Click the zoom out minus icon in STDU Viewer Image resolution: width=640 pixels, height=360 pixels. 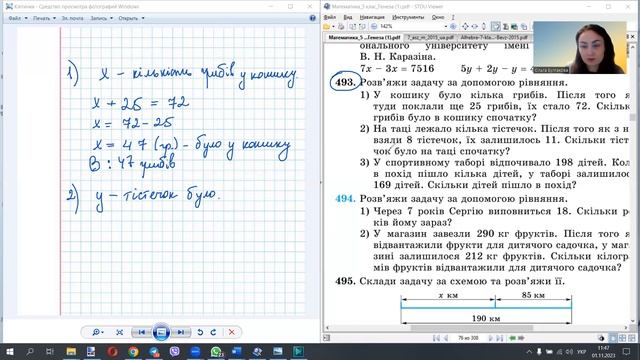click(374, 27)
